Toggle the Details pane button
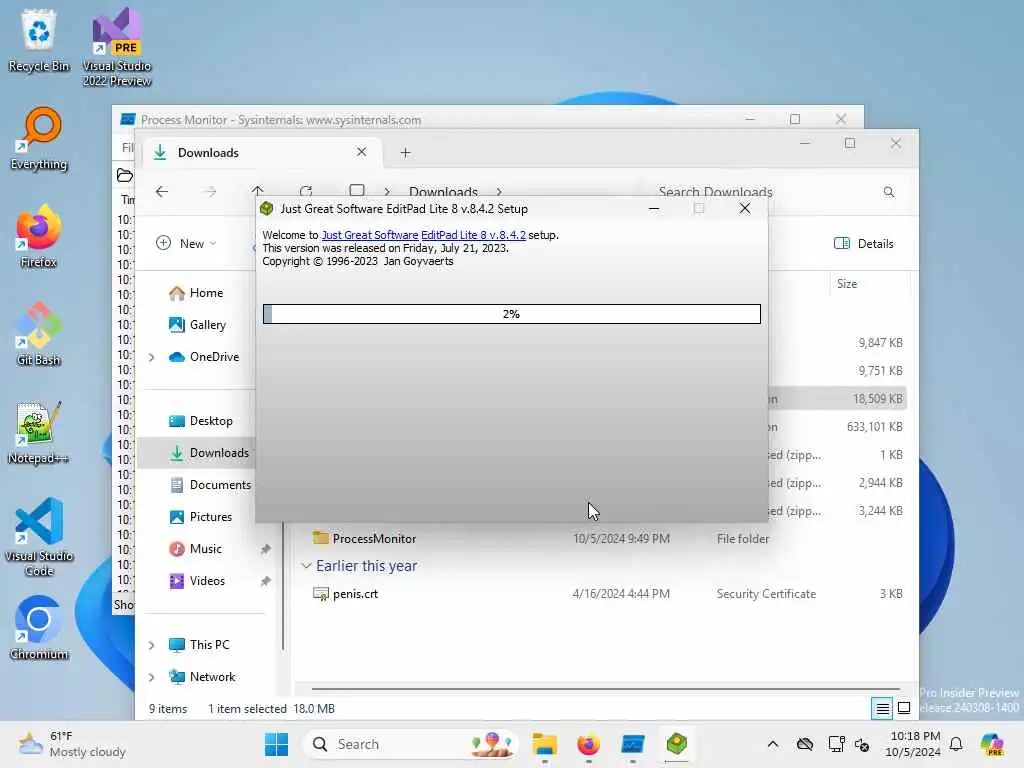The height and width of the screenshot is (768, 1024). coord(863,244)
